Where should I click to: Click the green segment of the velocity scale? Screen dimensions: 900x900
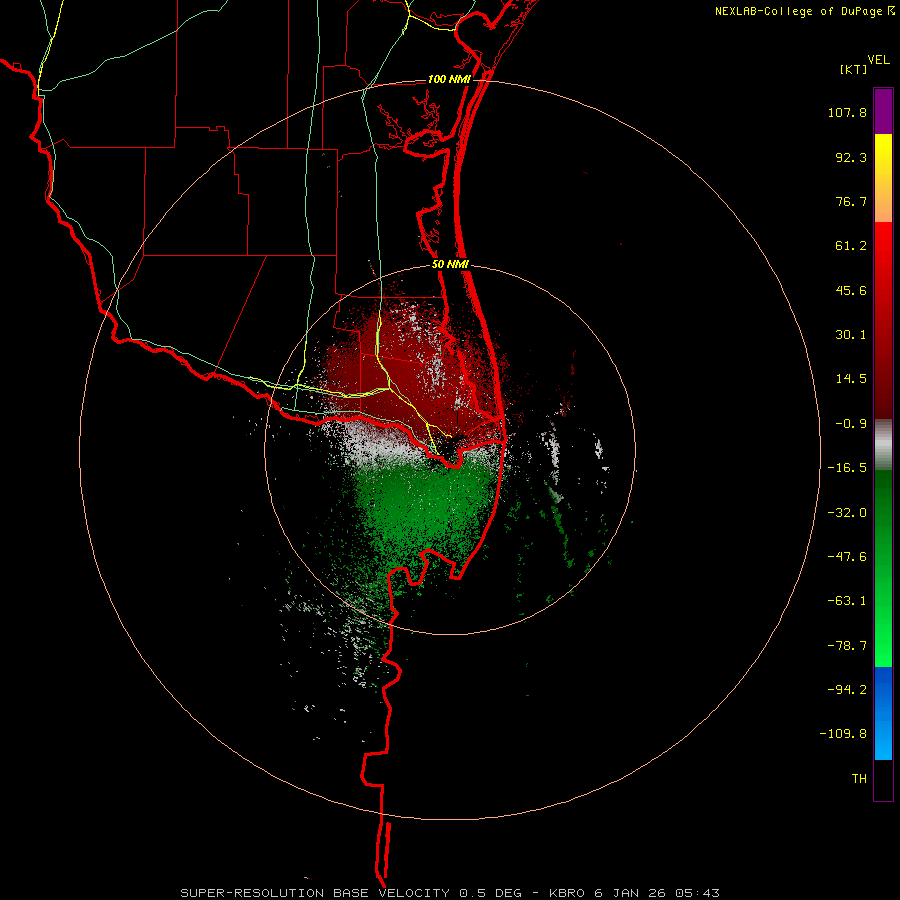[883, 568]
